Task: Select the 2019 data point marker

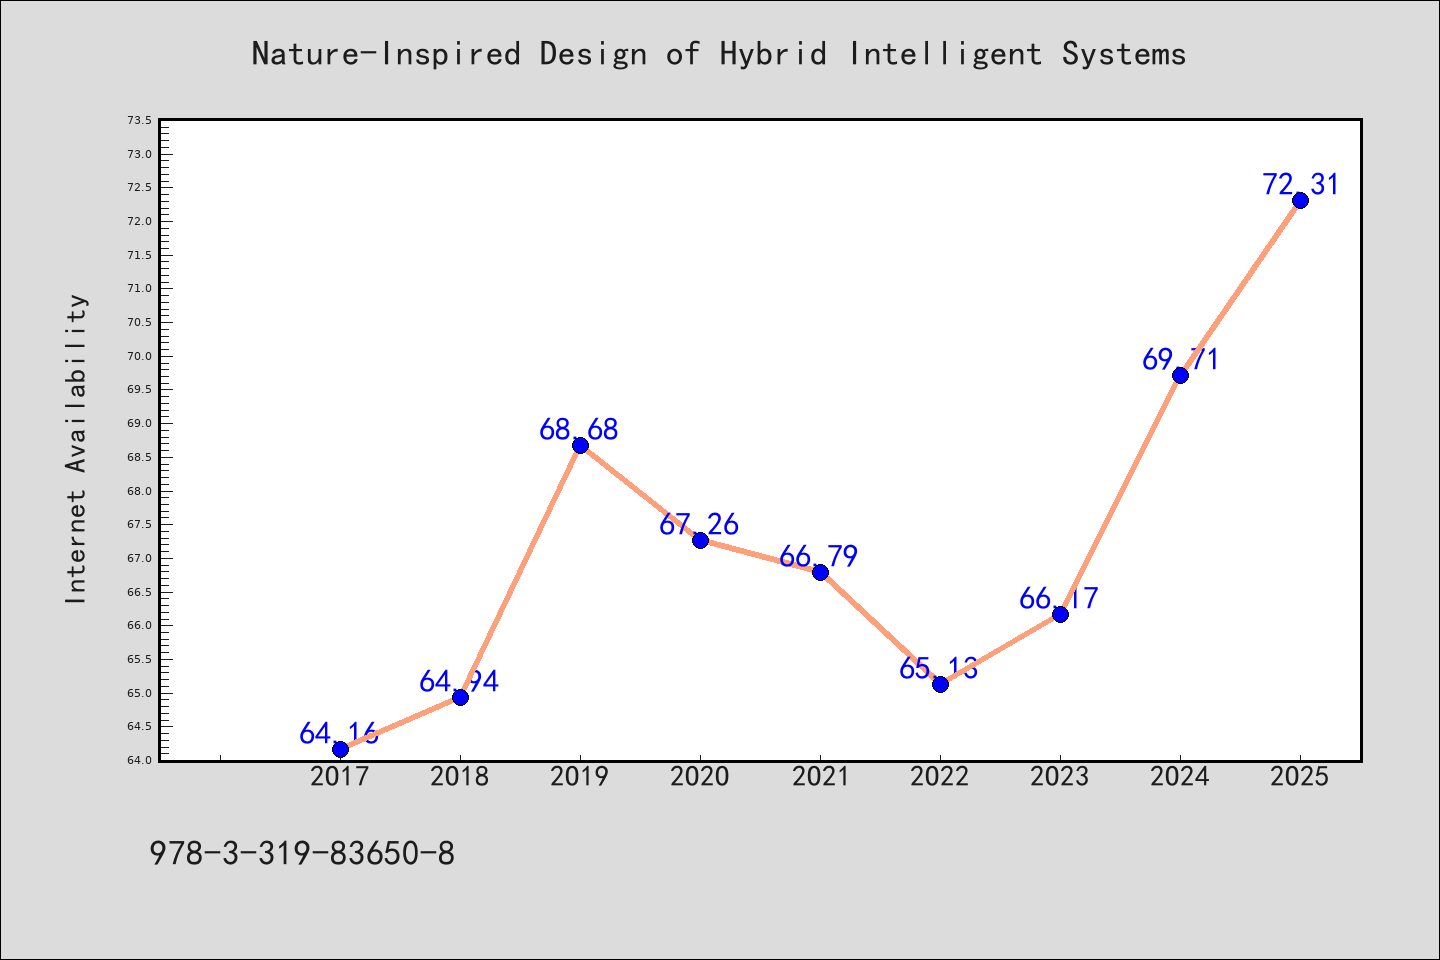Action: click(580, 445)
